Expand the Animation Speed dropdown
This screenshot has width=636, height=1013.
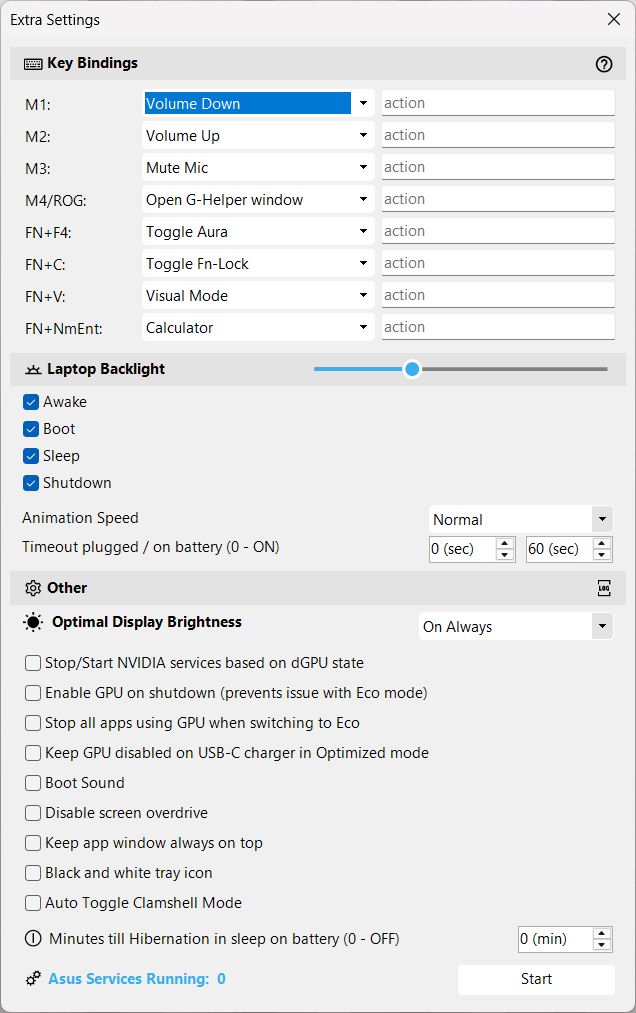point(601,520)
